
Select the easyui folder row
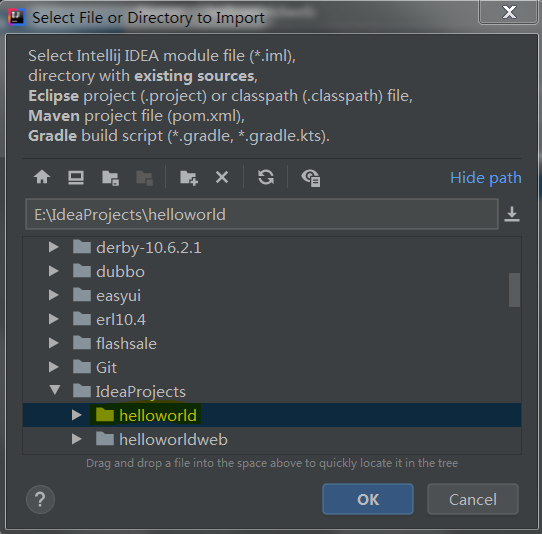click(272, 296)
